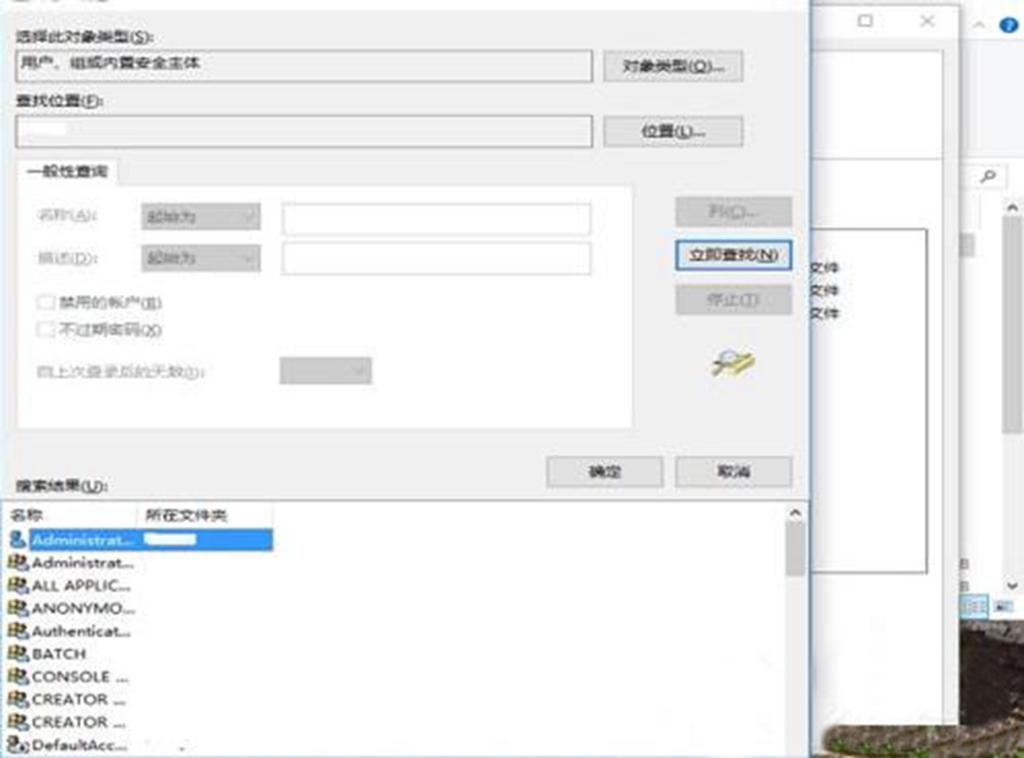Open the 名称 condition dropdown showing 起始为
1024x758 pixels.
198,217
